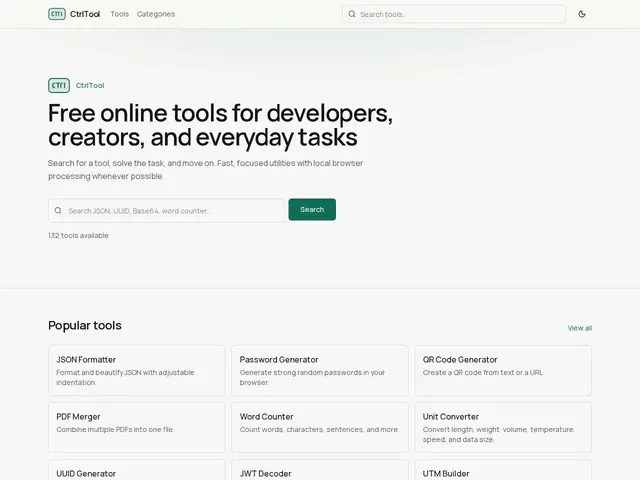This screenshot has height=480, width=640.
Task: Open the Word Counter tool card
Action: click(320, 427)
